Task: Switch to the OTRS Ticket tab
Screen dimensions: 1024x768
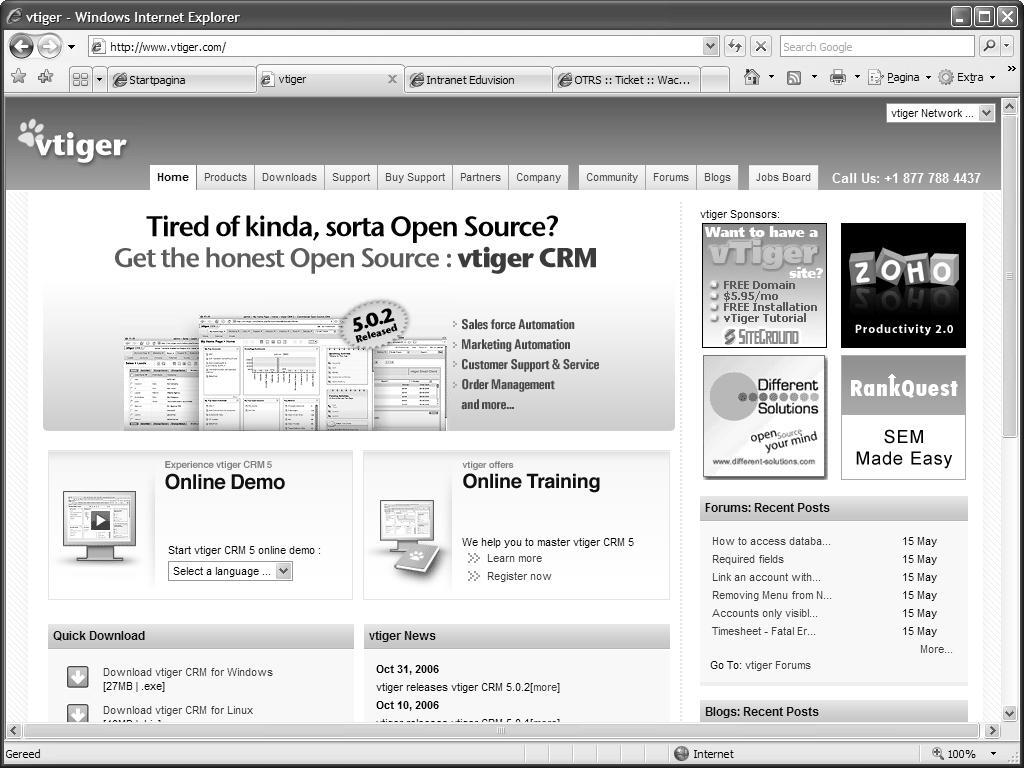Action: (626, 80)
